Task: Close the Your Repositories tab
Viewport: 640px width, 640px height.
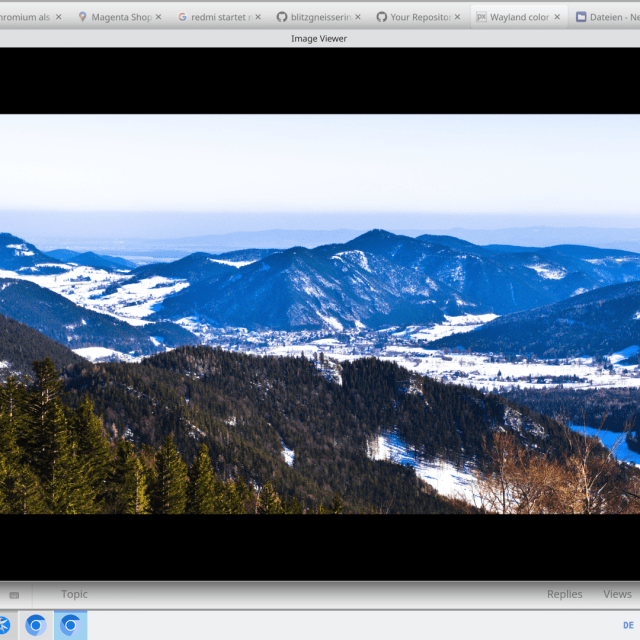Action: (458, 17)
